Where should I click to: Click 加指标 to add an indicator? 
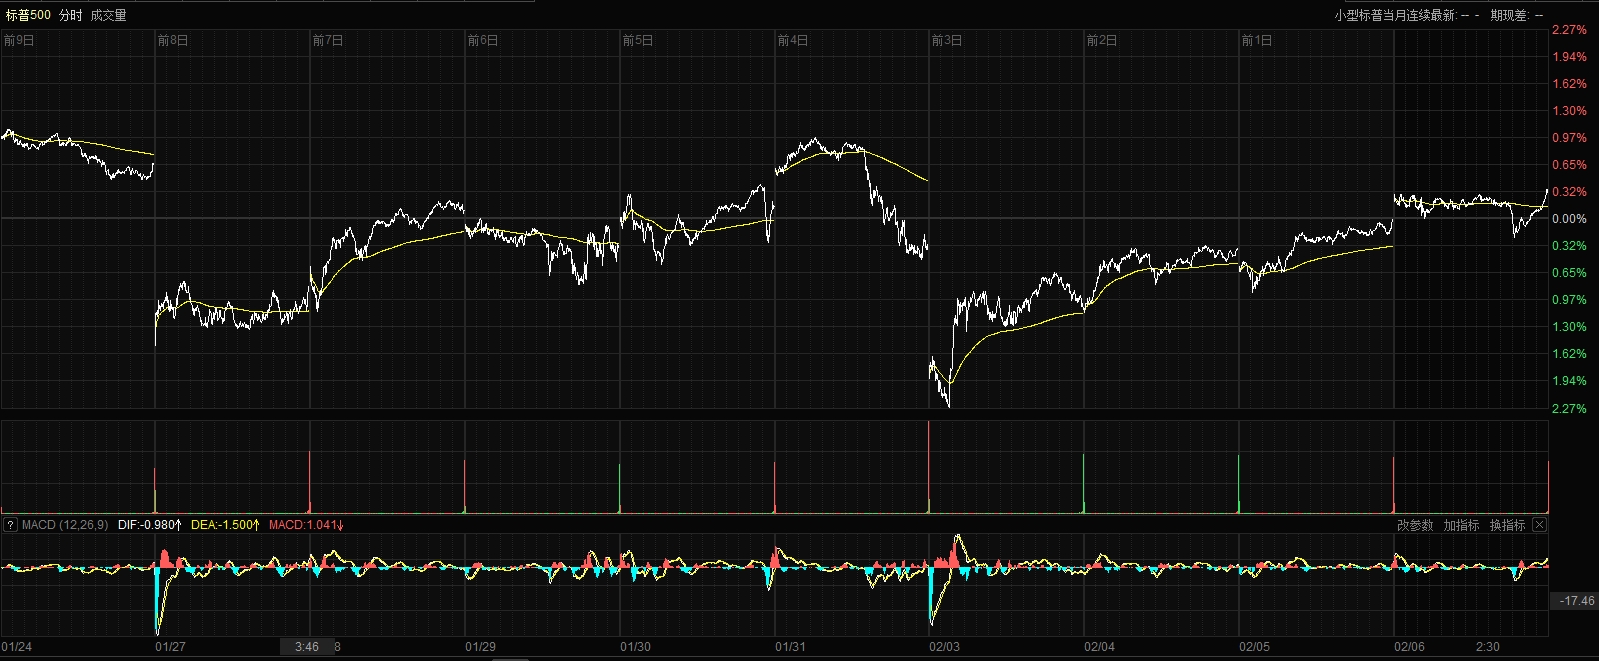click(x=1461, y=525)
